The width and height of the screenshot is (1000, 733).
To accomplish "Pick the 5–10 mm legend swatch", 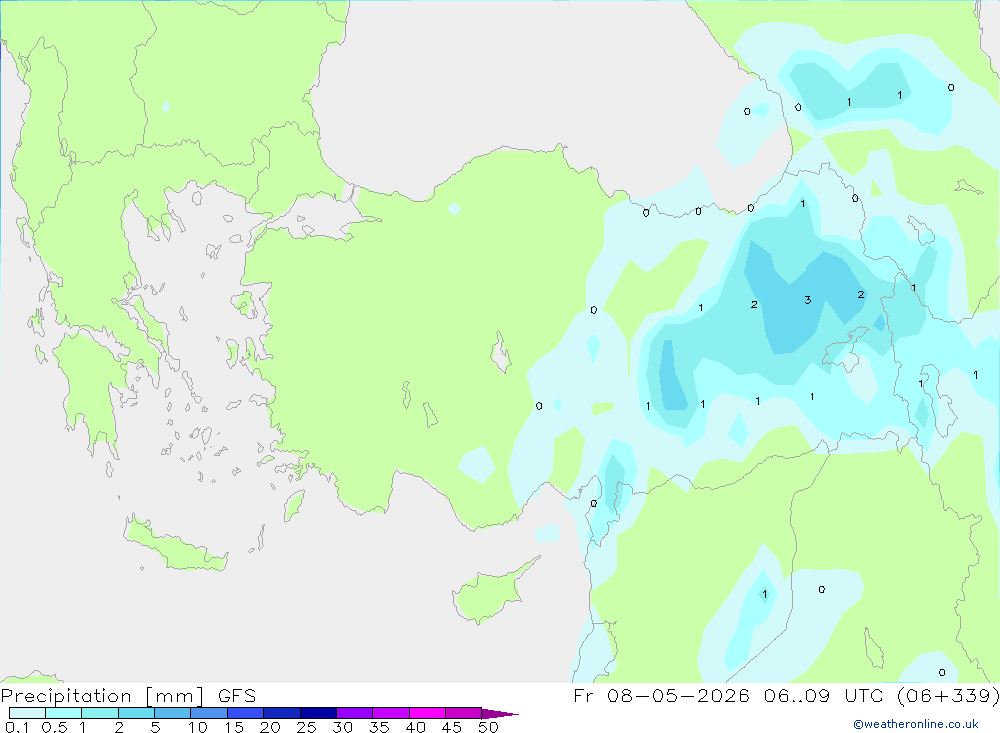I will [172, 713].
